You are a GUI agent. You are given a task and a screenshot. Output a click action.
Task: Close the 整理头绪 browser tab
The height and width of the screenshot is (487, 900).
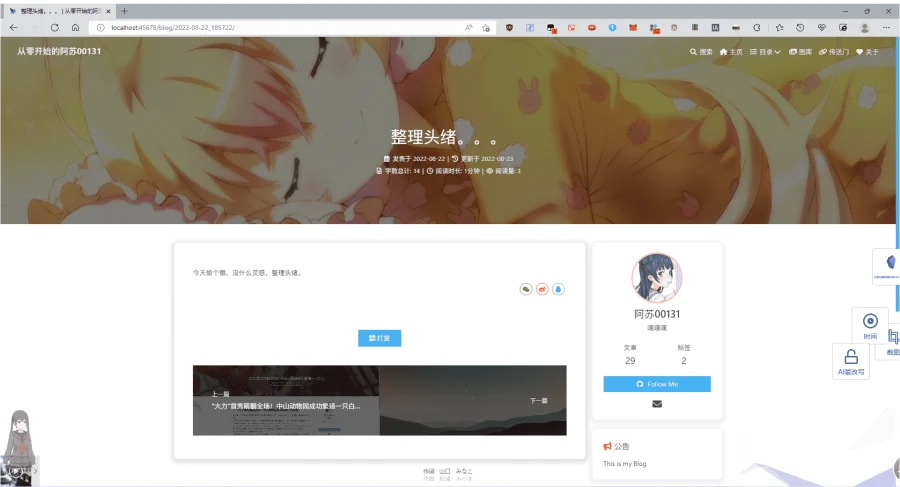(108, 11)
